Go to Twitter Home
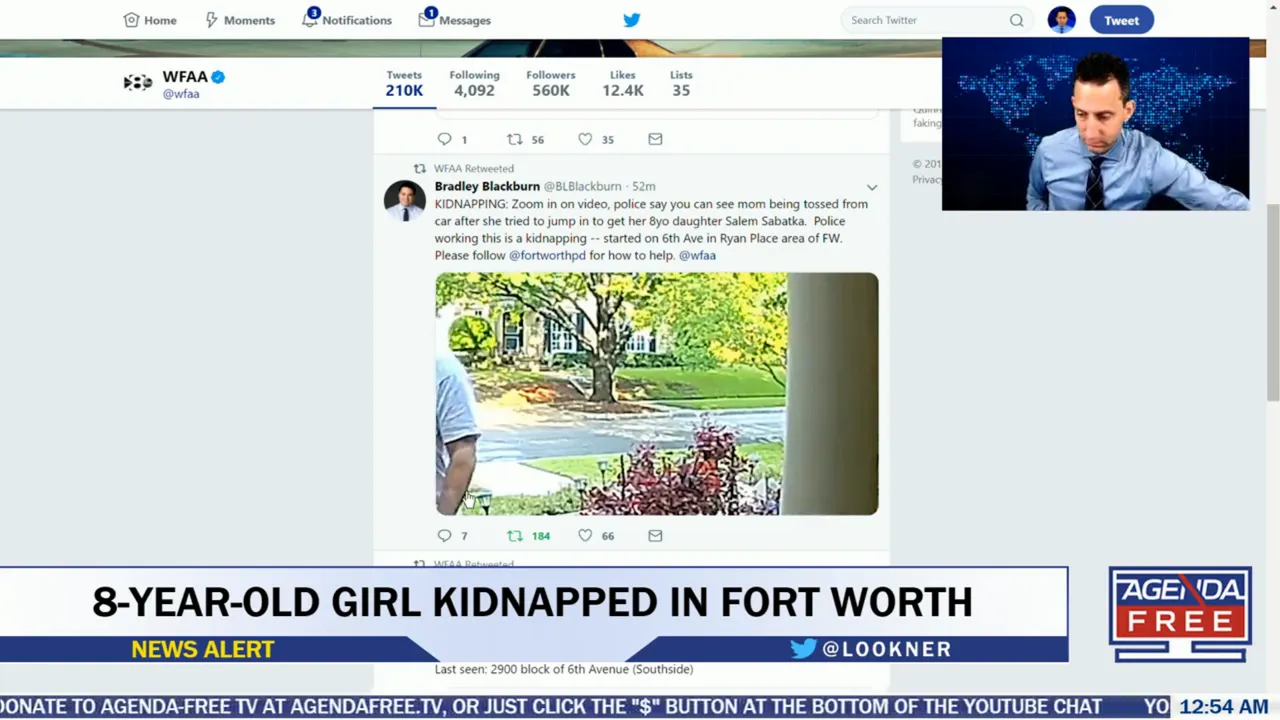1280x720 pixels. point(150,20)
